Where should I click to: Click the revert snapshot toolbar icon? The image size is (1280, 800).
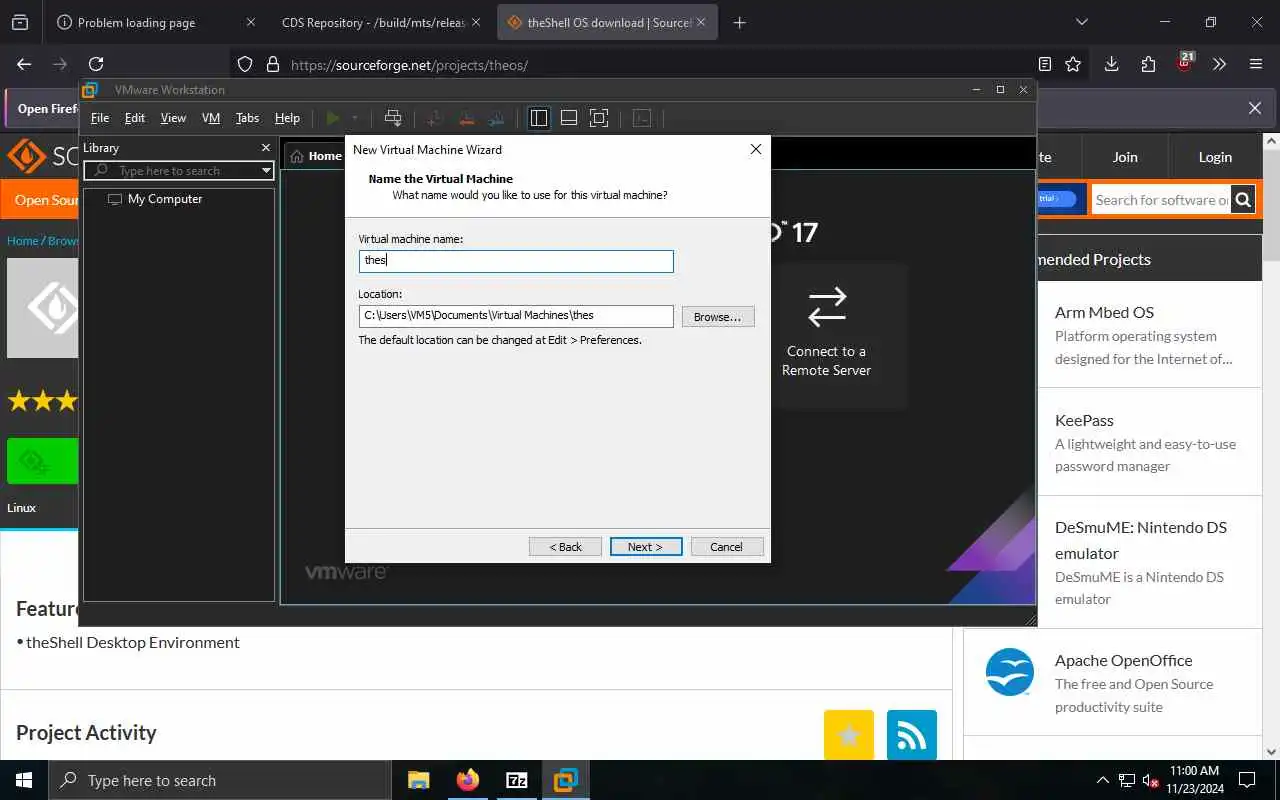coord(466,118)
